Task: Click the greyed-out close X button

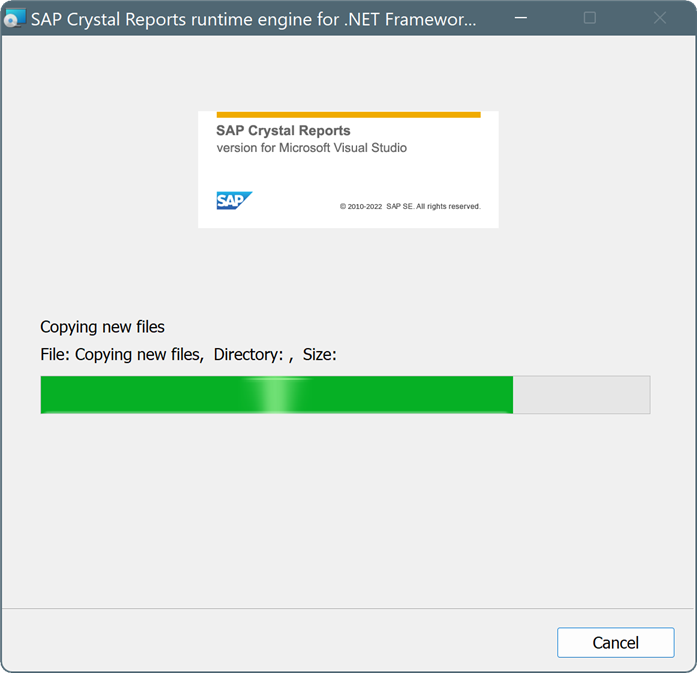Action: (660, 18)
